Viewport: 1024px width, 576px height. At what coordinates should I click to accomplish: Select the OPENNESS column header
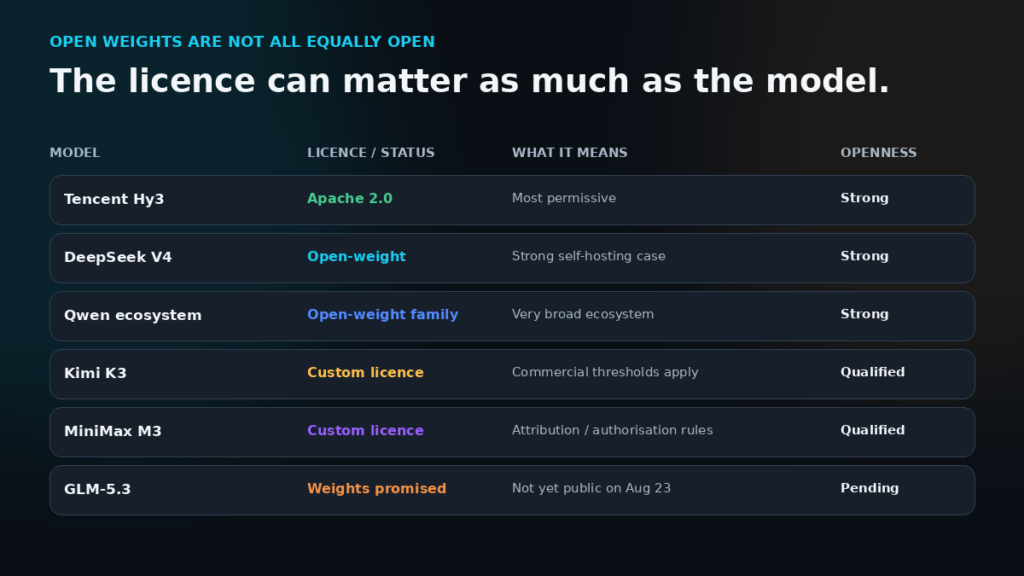(878, 153)
